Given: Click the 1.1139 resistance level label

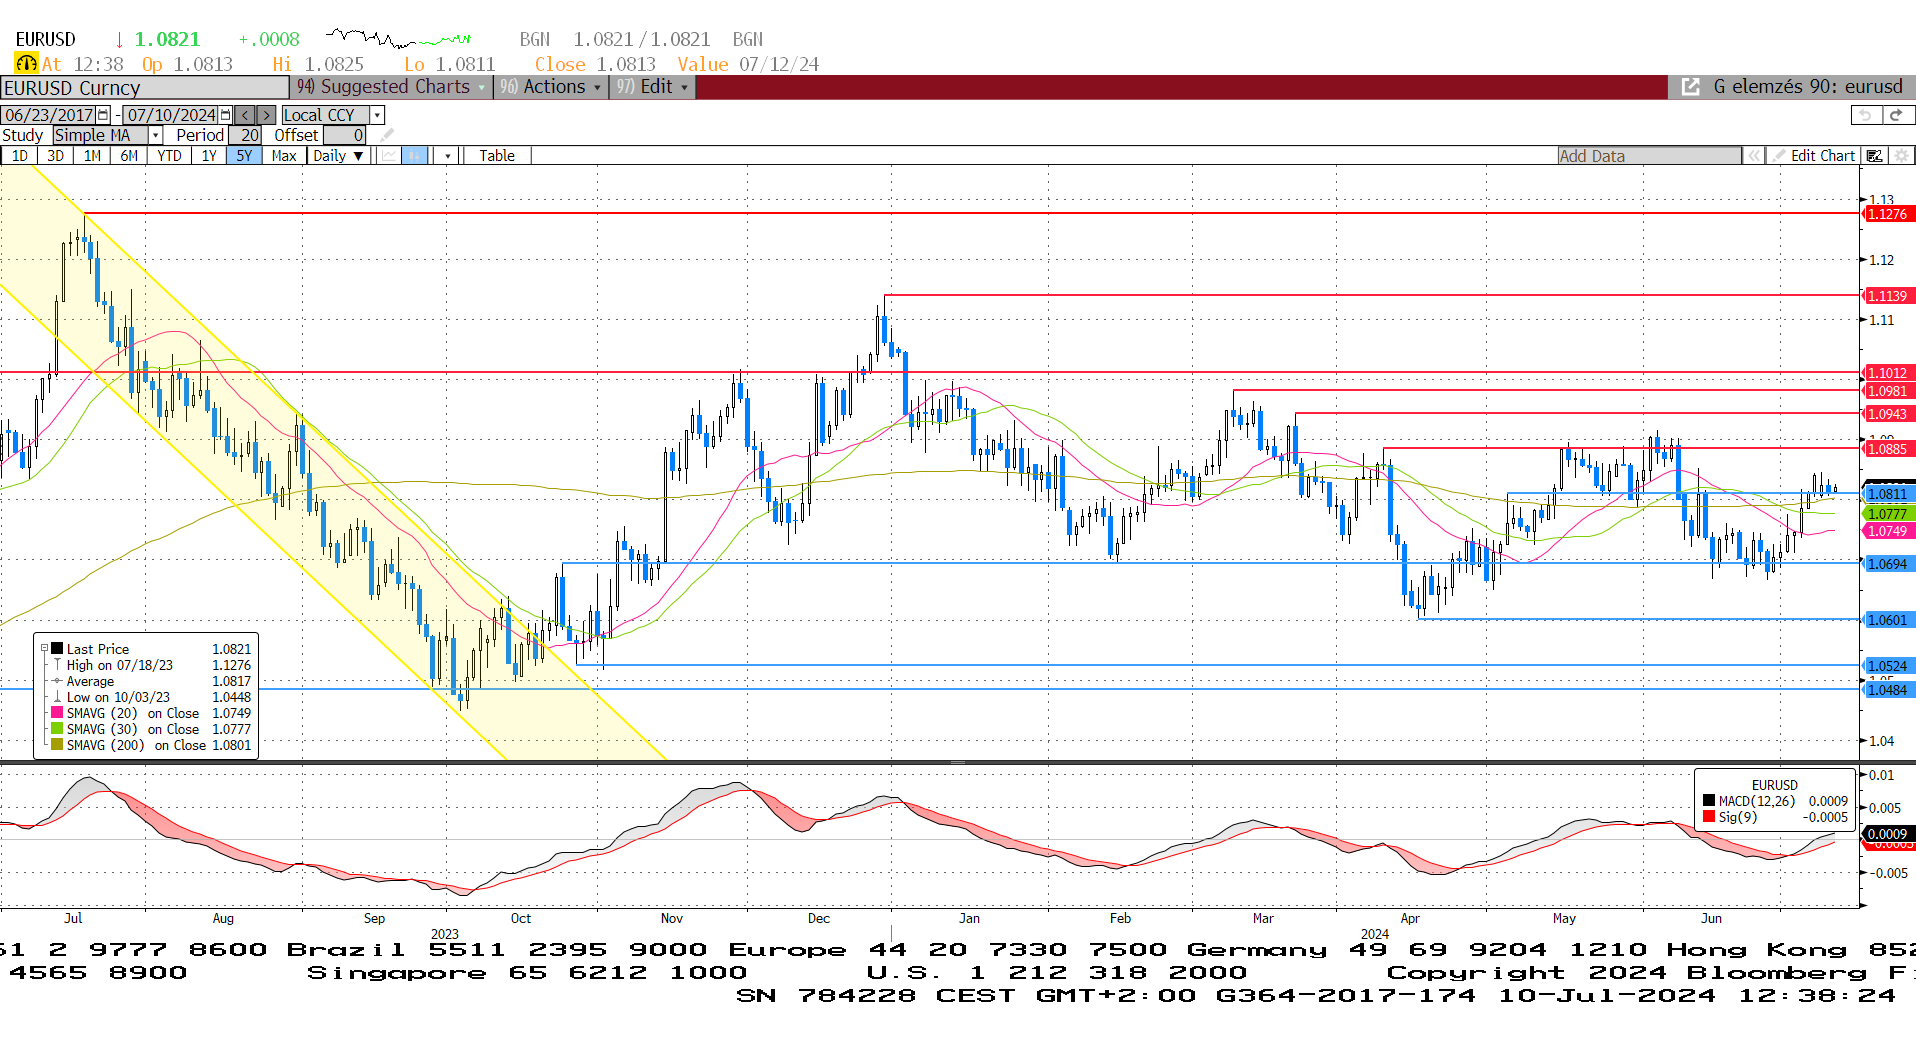Looking at the screenshot, I should point(1888,296).
